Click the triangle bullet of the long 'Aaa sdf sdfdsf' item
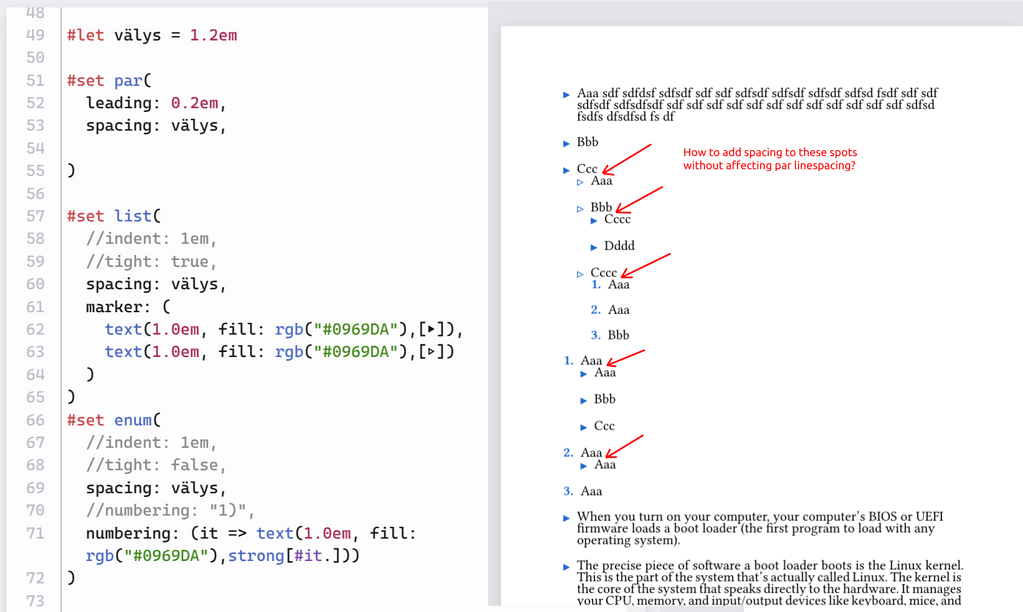 [567, 93]
